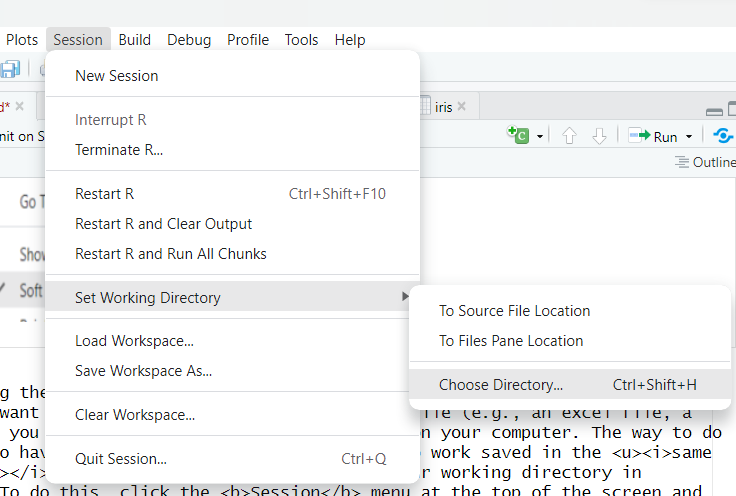
Task: Open the Build menu
Action: tap(134, 40)
